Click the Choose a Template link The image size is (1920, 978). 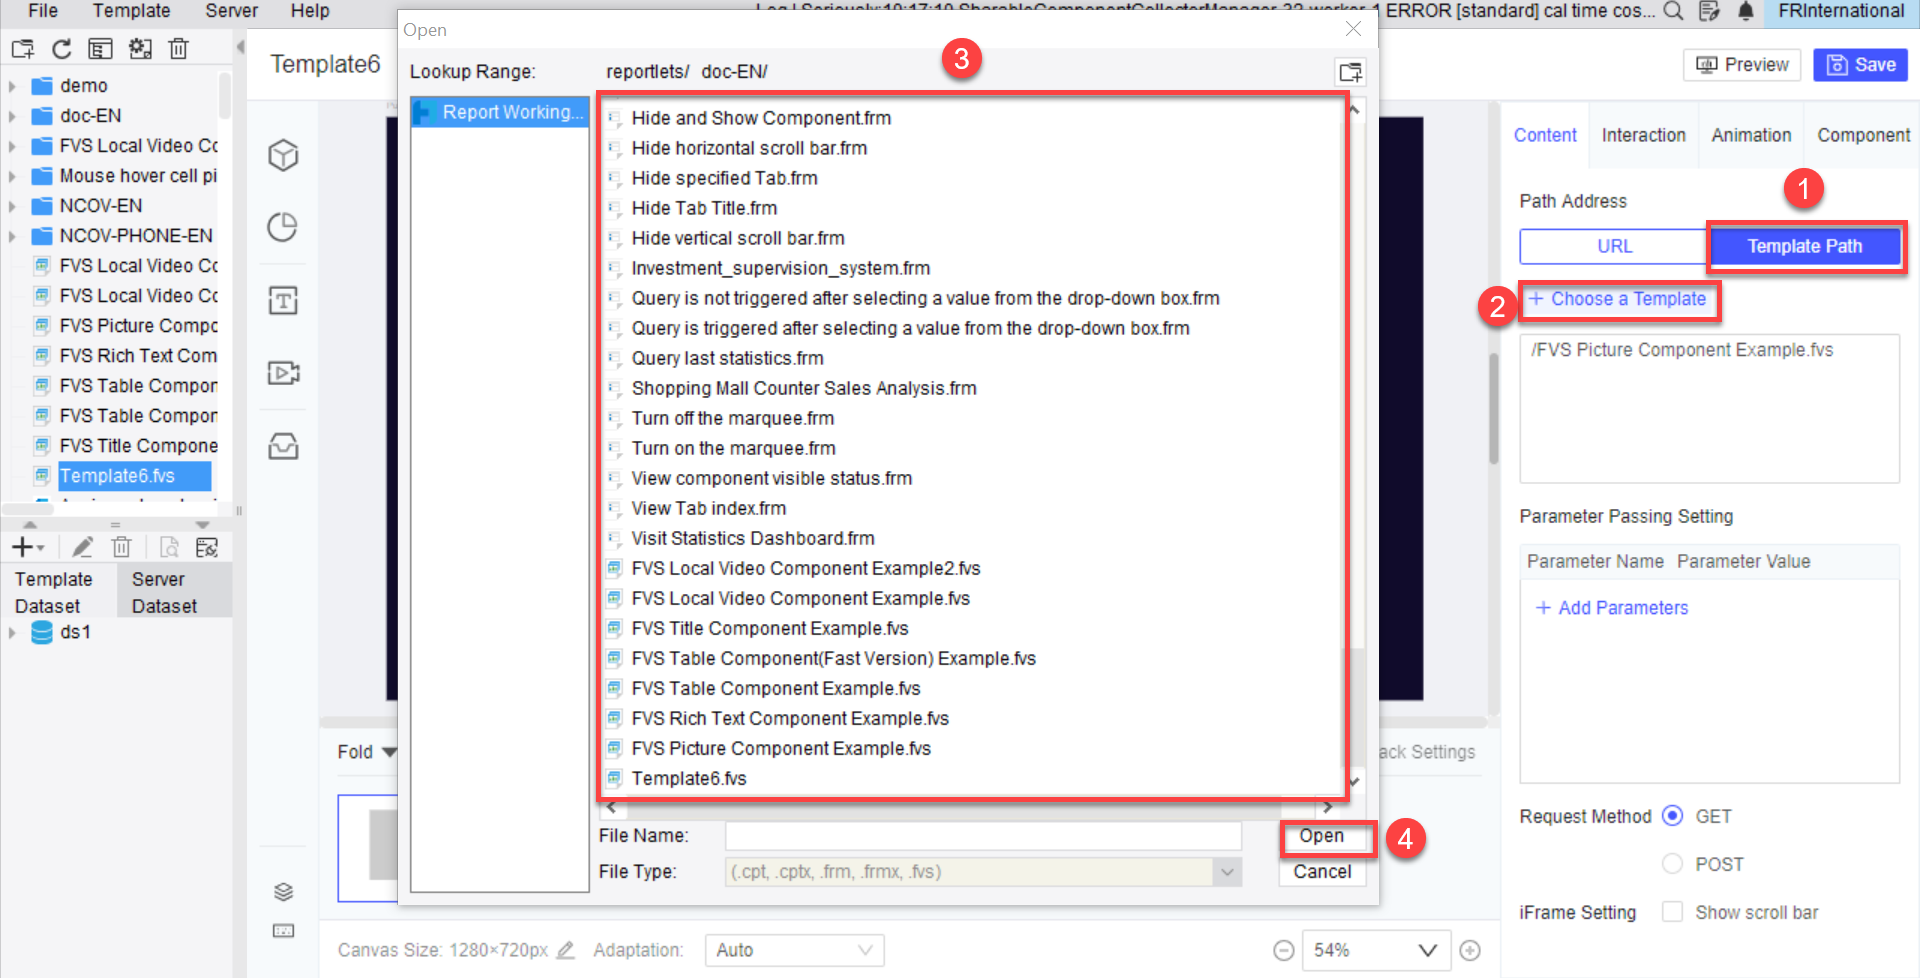[x=1619, y=299]
